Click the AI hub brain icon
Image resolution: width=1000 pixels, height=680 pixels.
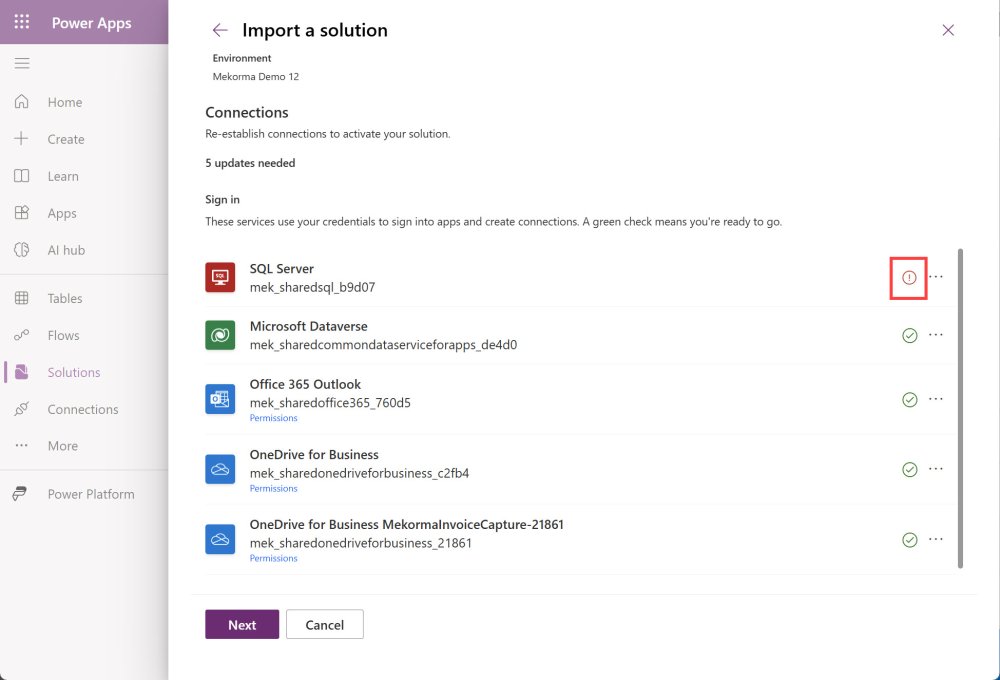pos(22,249)
